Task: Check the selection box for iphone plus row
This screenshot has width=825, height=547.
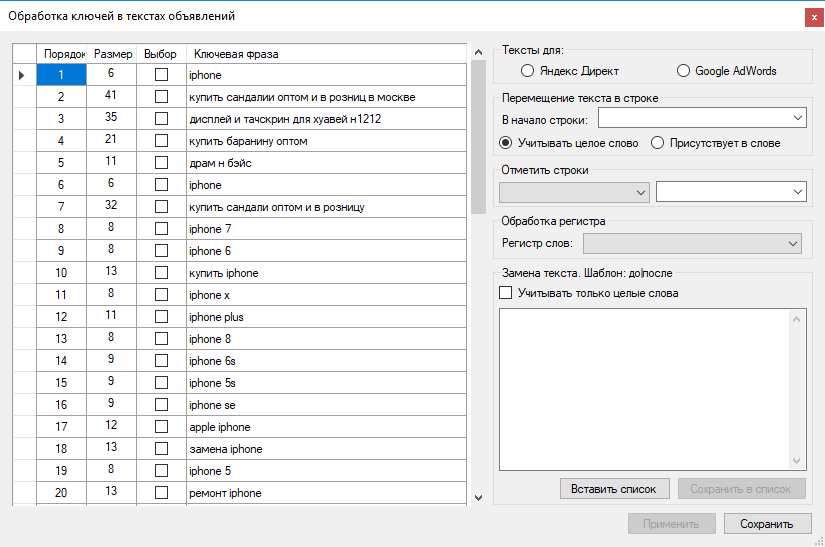Action: coord(161,317)
